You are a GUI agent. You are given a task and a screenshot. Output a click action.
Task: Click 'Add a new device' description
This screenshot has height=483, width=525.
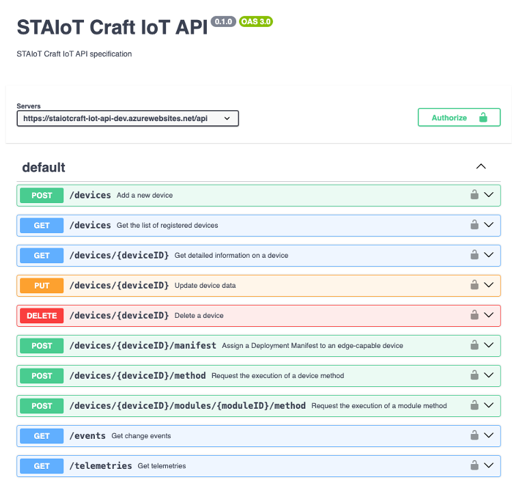[145, 195]
